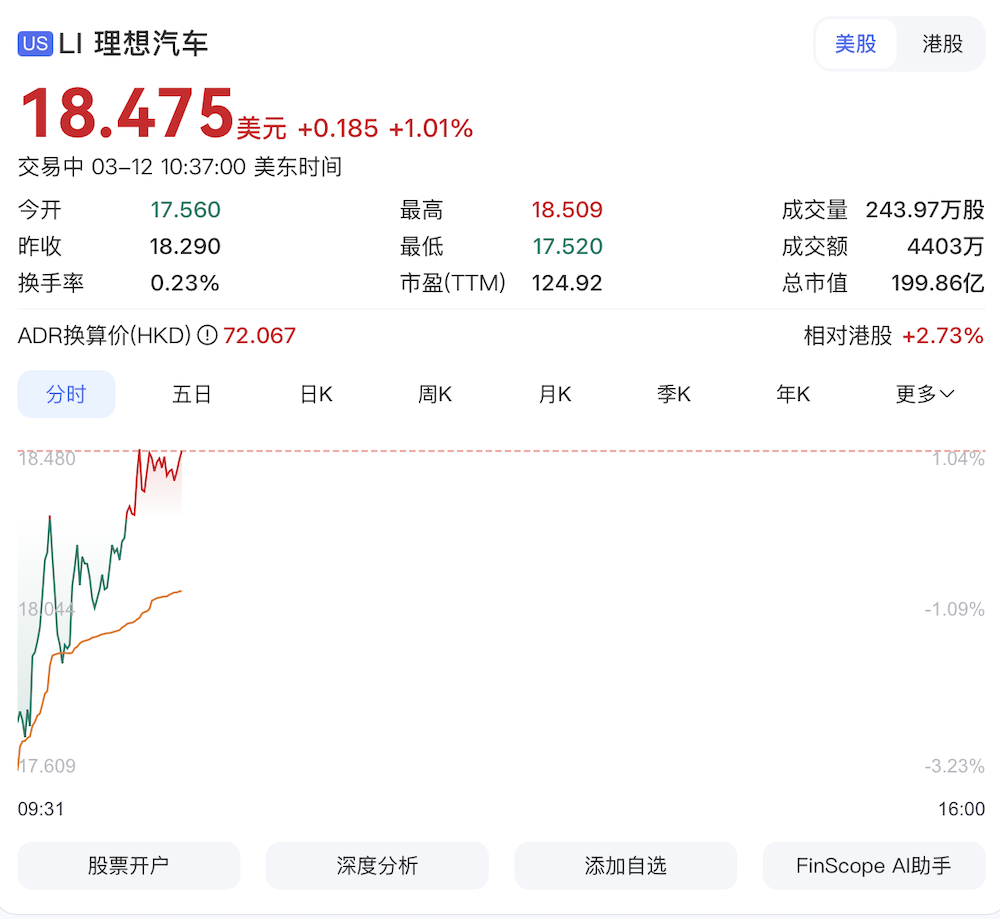Select the 分时 chart view
1000x919 pixels.
coord(66,394)
